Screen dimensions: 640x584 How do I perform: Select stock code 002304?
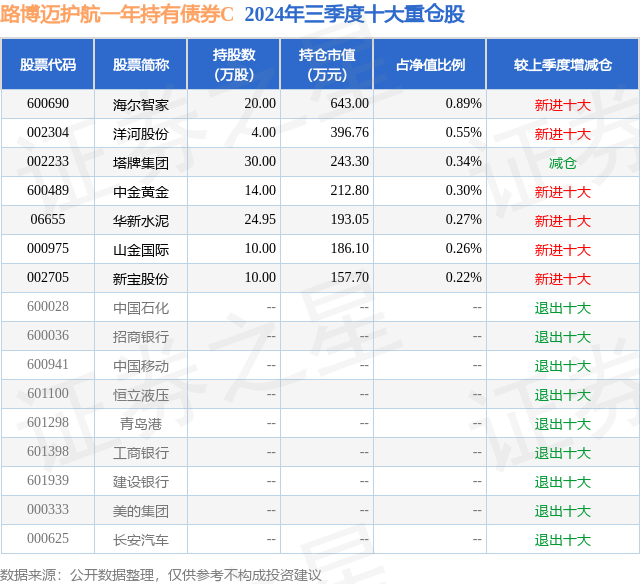coord(48,133)
